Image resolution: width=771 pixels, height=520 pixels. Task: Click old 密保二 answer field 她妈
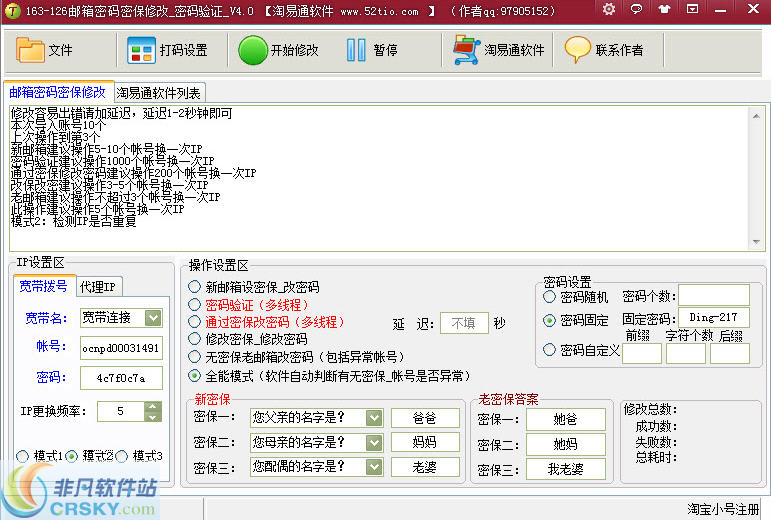click(x=566, y=445)
